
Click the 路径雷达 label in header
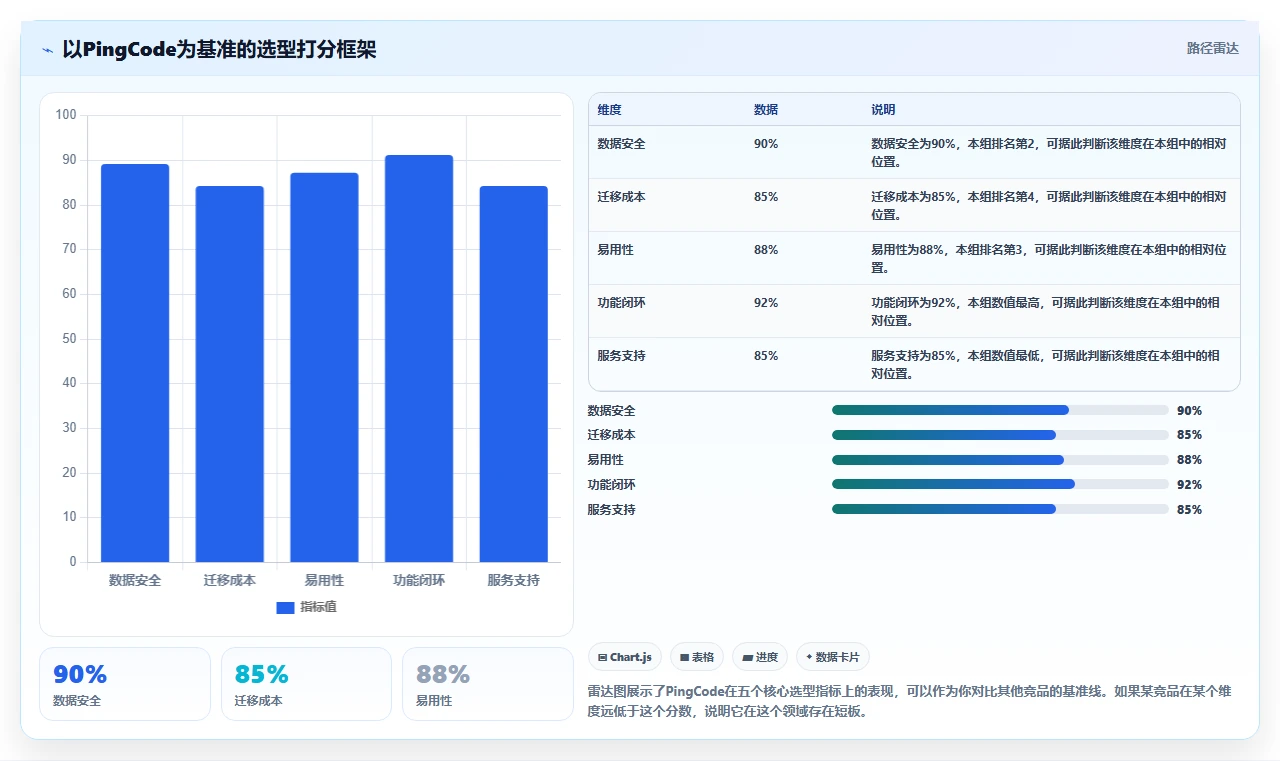(1212, 48)
